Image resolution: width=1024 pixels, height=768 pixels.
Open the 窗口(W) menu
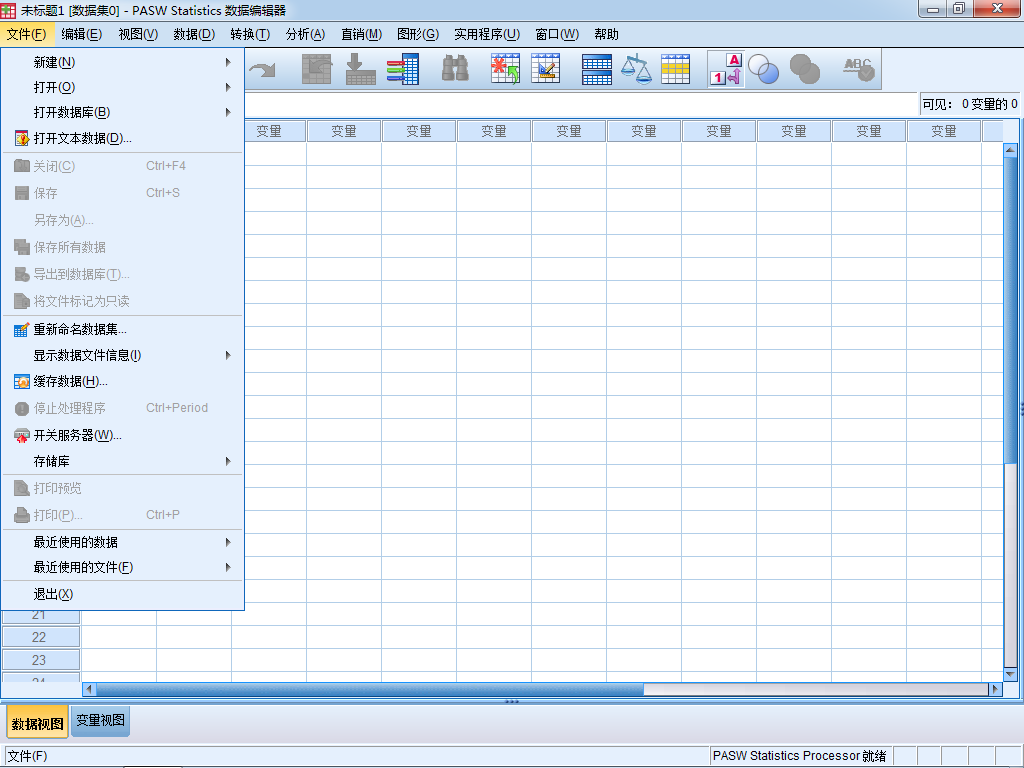pos(557,35)
